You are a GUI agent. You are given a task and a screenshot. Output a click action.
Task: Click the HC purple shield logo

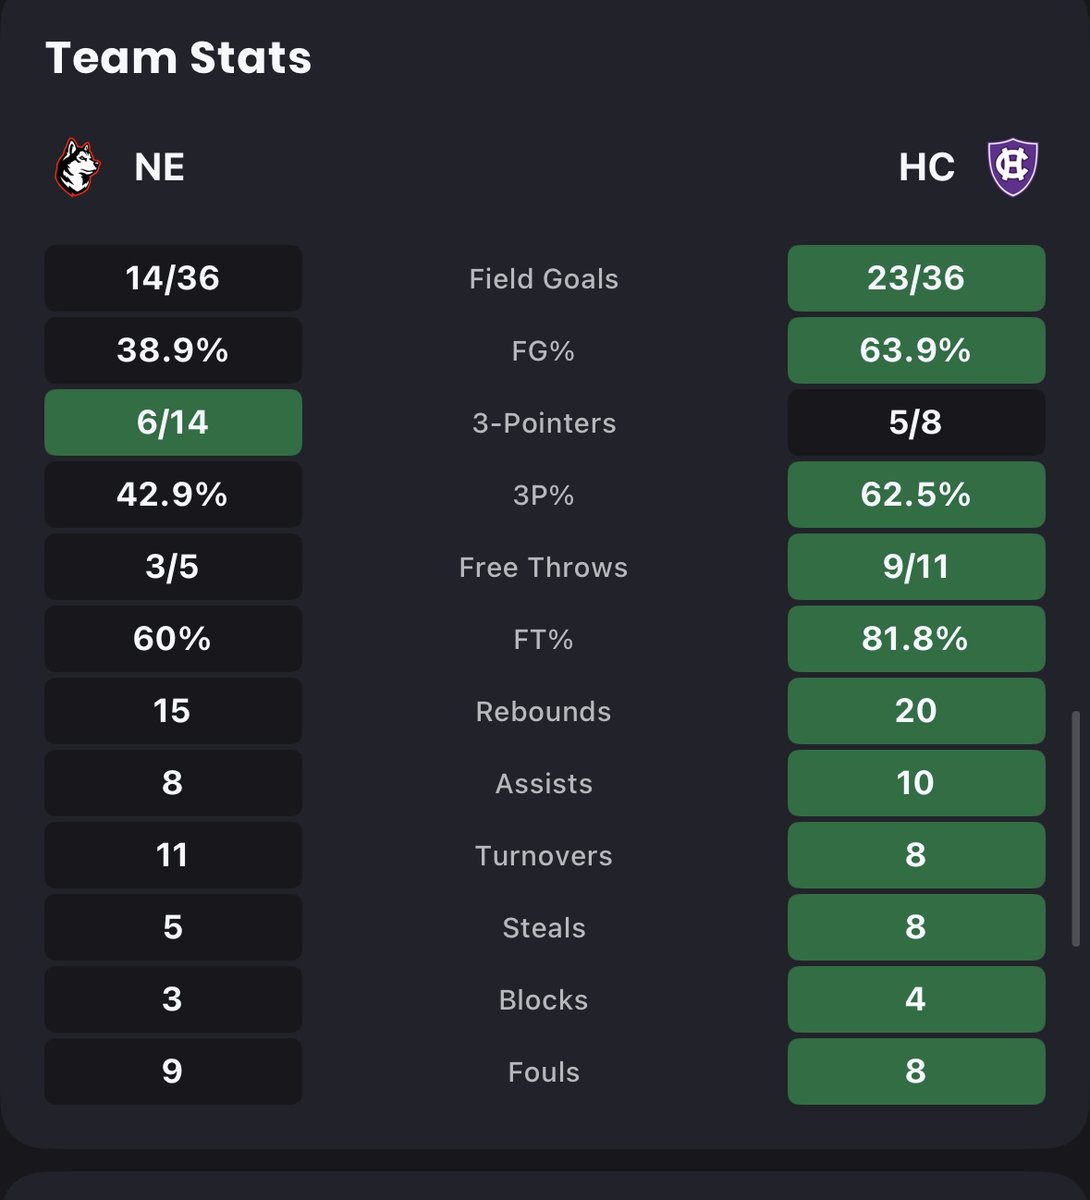pos(1013,167)
